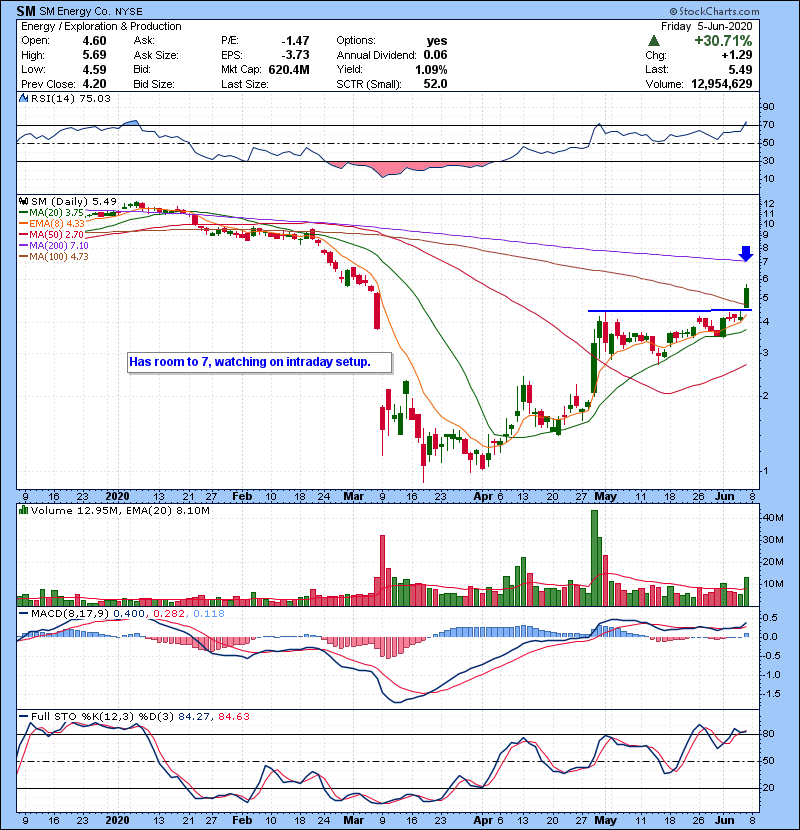Click the latest green breakout candle

(745, 296)
